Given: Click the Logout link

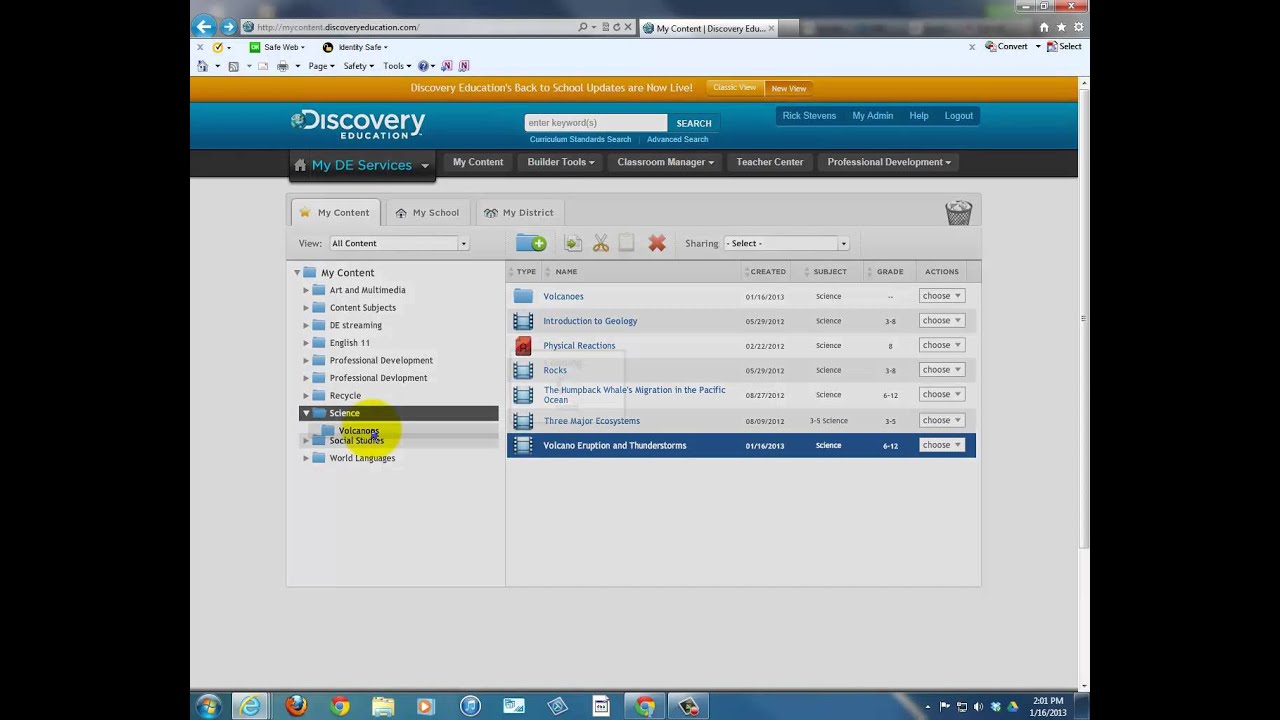Looking at the screenshot, I should (x=958, y=116).
